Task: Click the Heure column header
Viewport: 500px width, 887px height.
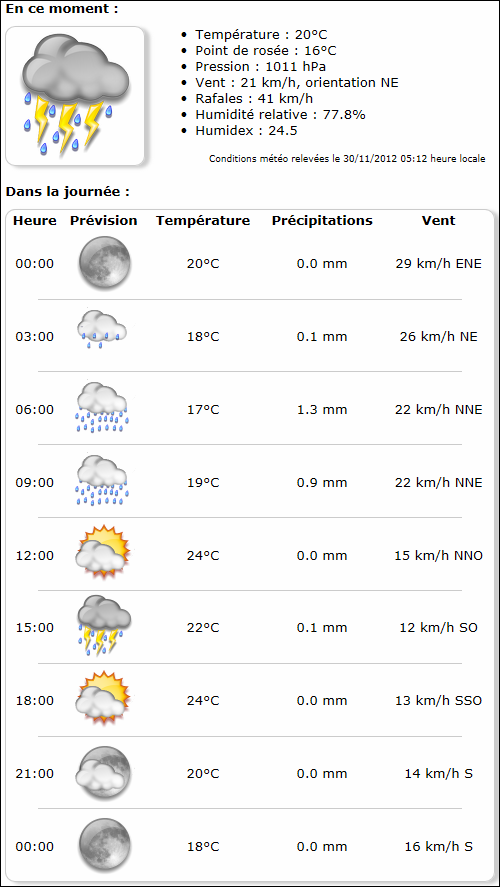Action: pyautogui.click(x=35, y=221)
